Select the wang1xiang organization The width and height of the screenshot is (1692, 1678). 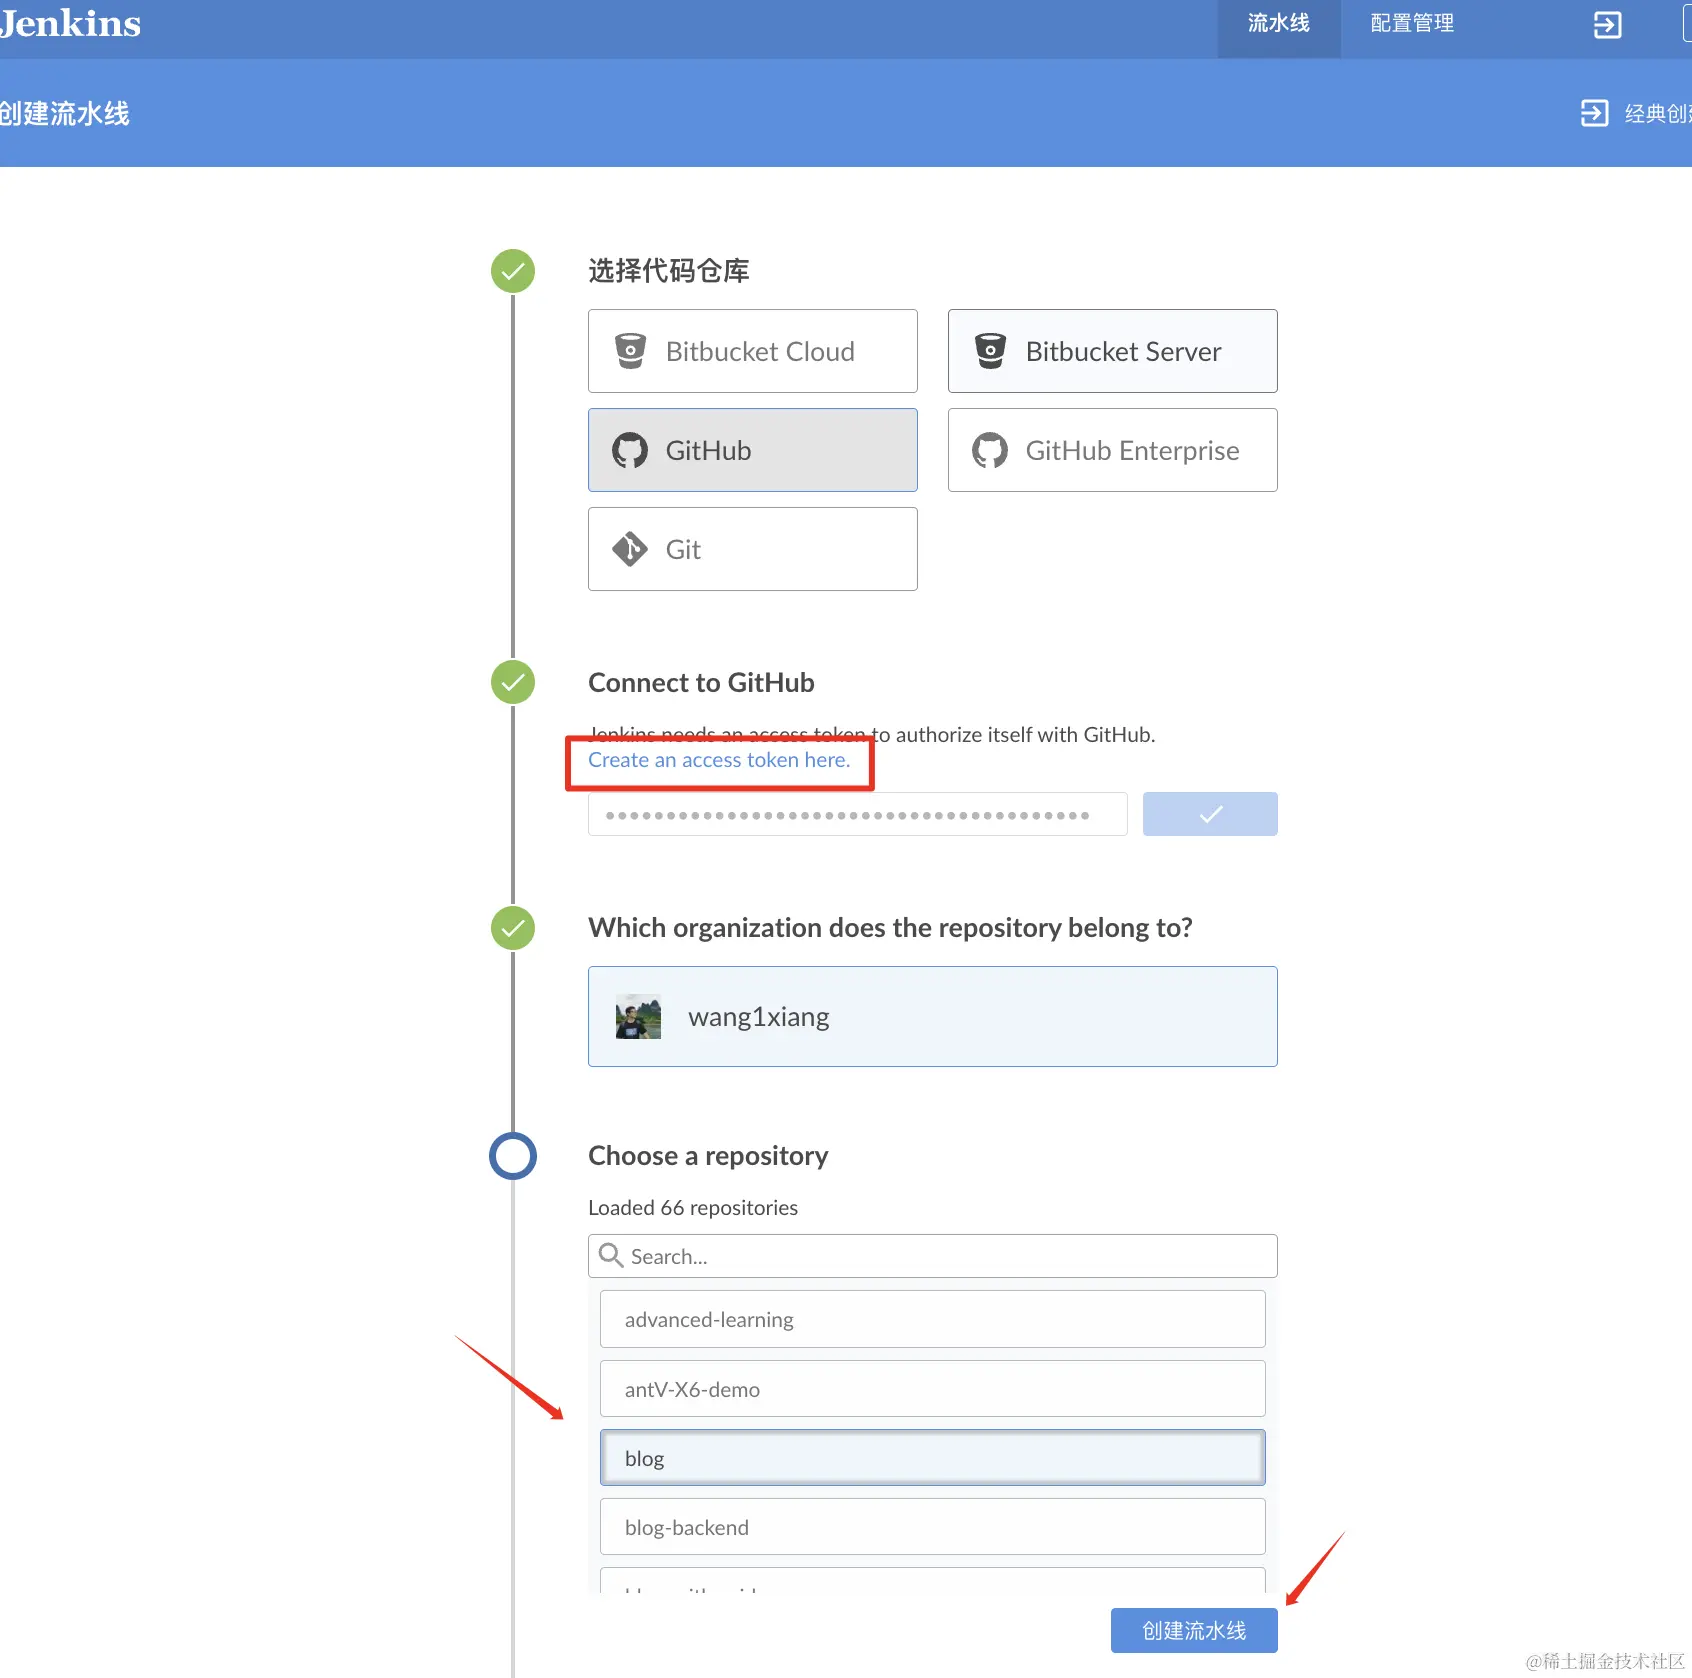[x=932, y=1016]
